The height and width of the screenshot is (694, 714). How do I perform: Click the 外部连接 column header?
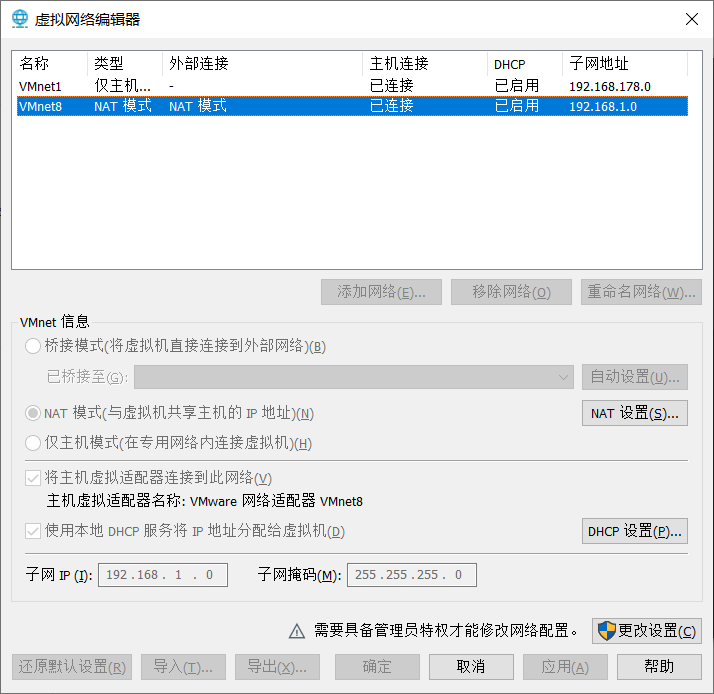click(x=263, y=63)
